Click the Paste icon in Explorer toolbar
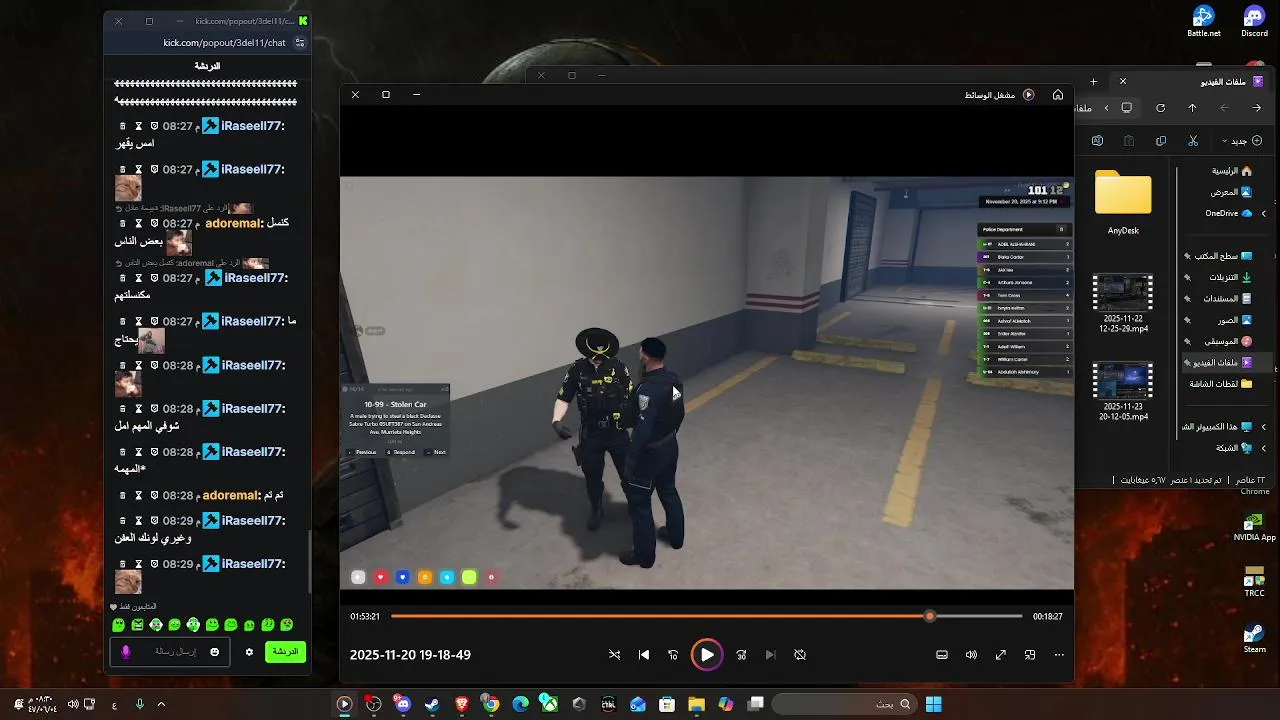 point(1129,141)
